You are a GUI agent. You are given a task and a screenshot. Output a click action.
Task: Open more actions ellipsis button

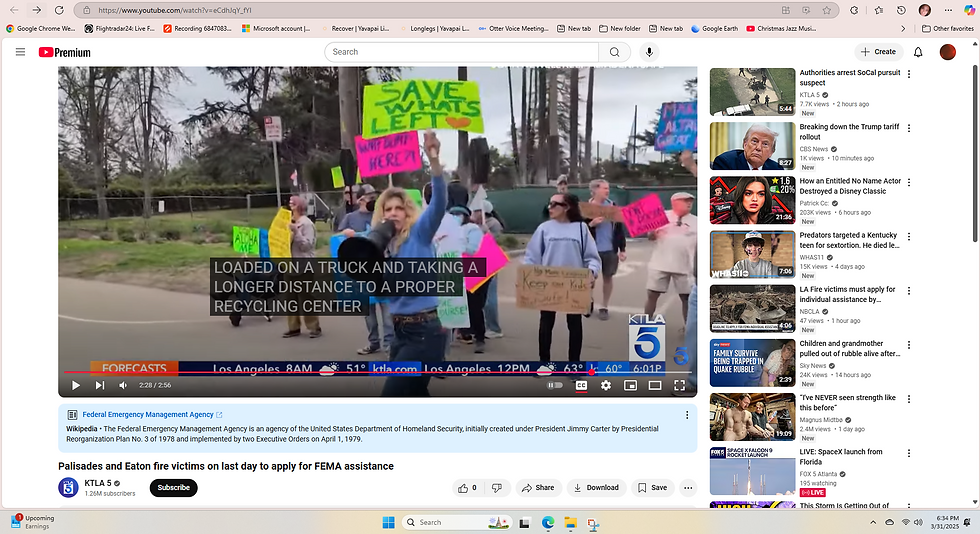[x=688, y=488]
